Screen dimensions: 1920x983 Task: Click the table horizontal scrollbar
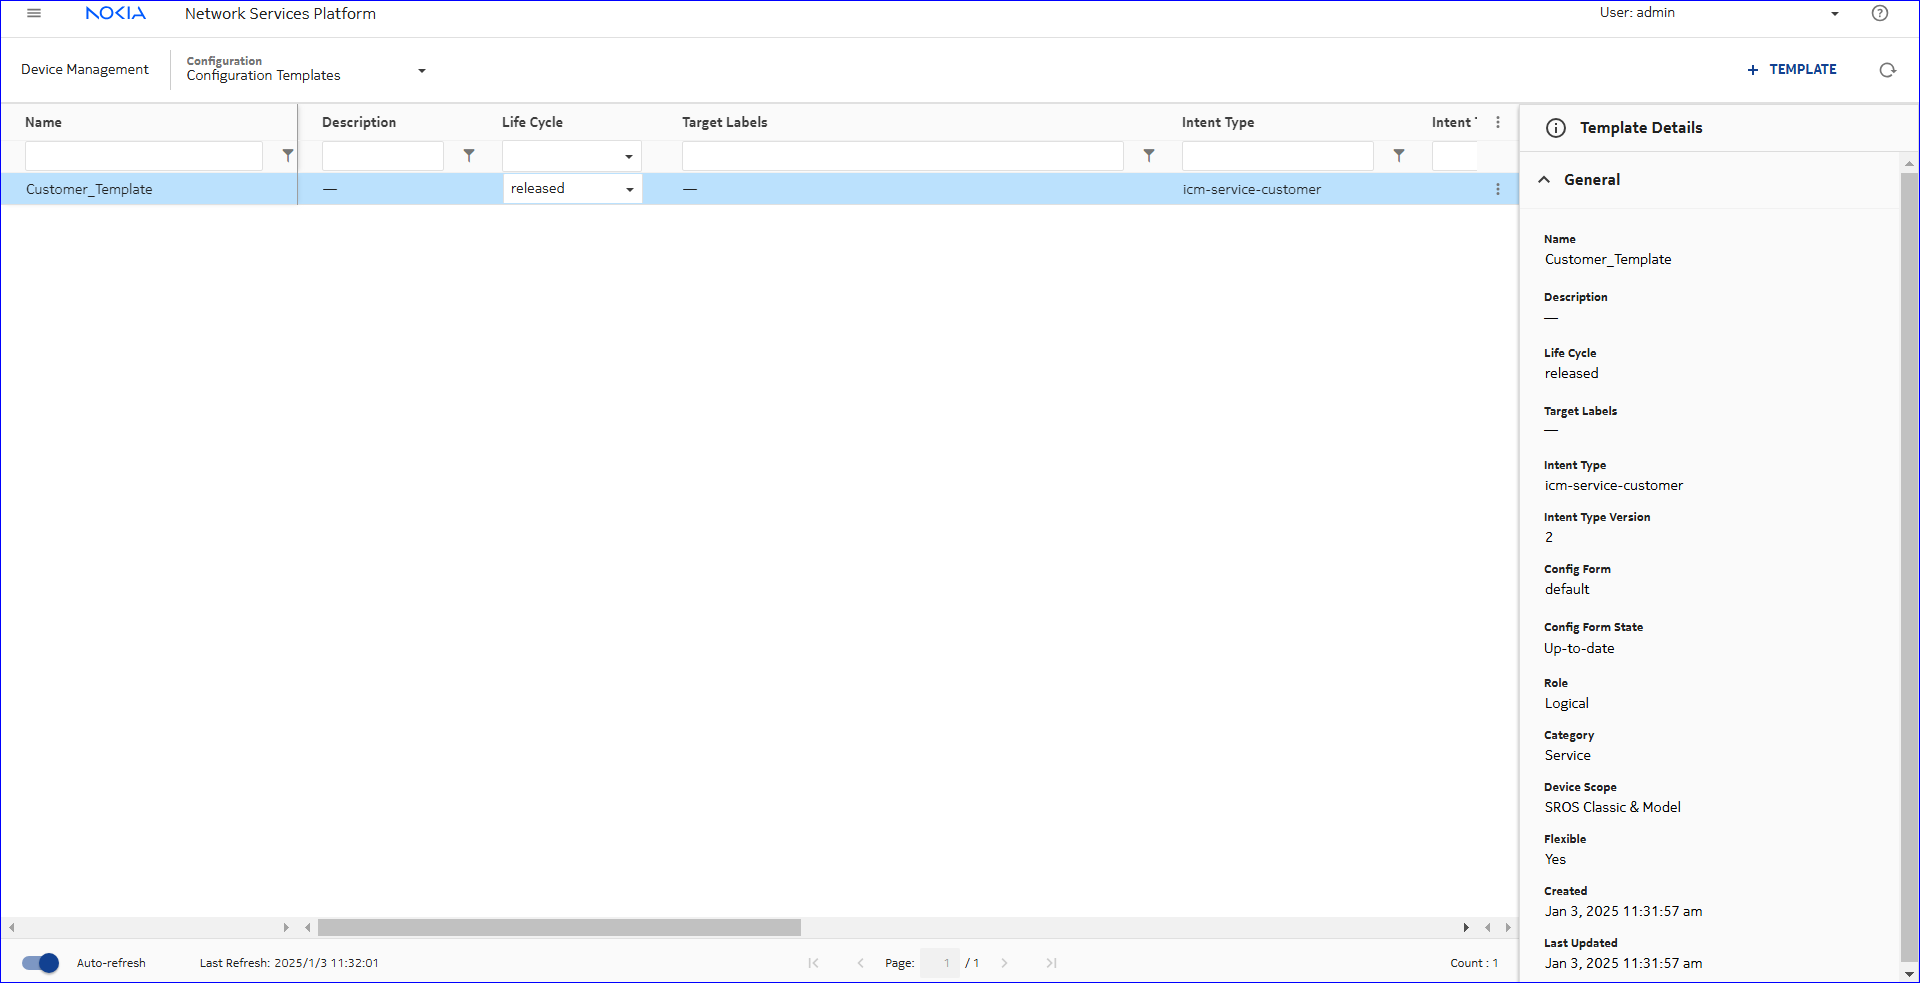tap(559, 928)
